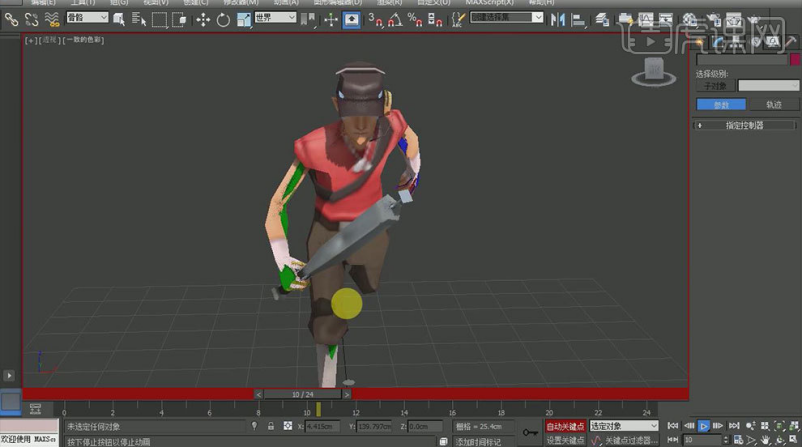803x448 pixels.
Task: Click the Graphite ribbon toggle icon
Action: coord(625,20)
